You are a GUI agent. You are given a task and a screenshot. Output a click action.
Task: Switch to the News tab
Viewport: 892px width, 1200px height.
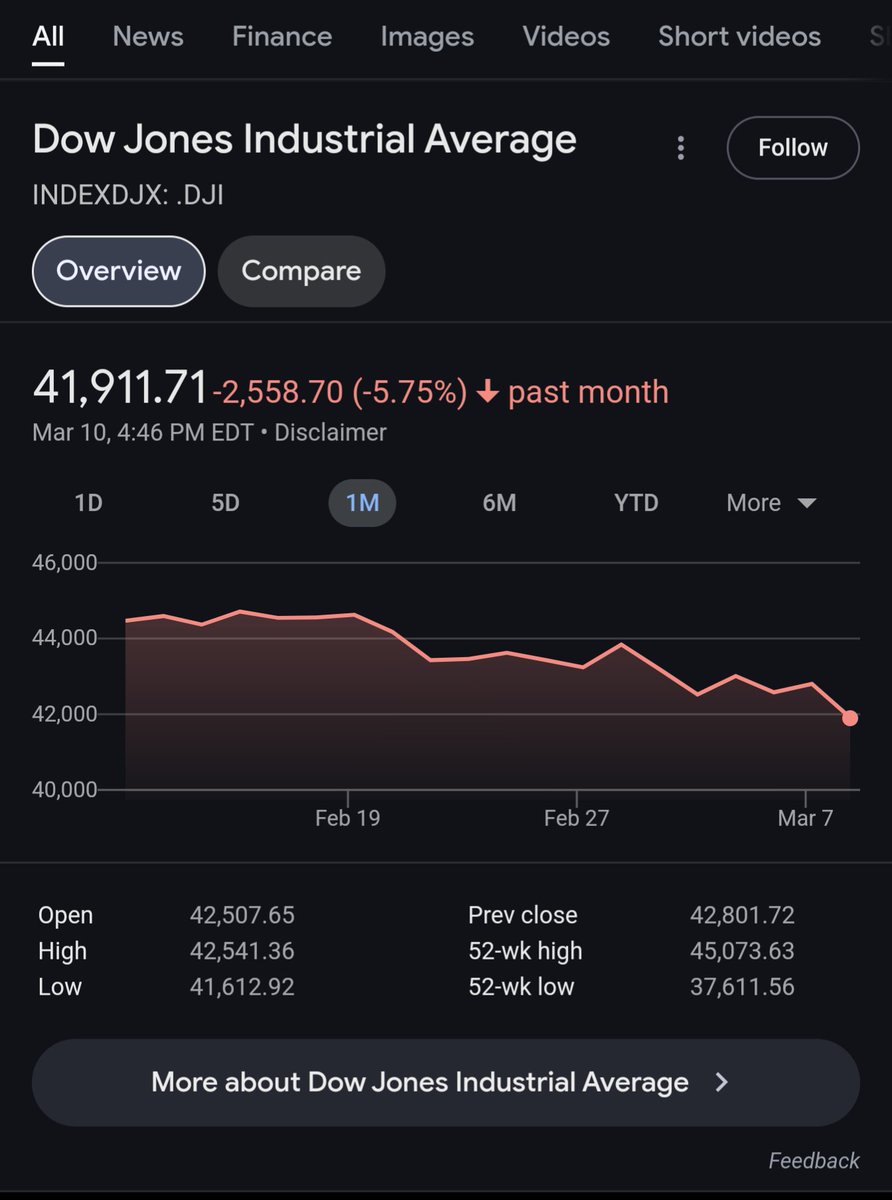(148, 37)
